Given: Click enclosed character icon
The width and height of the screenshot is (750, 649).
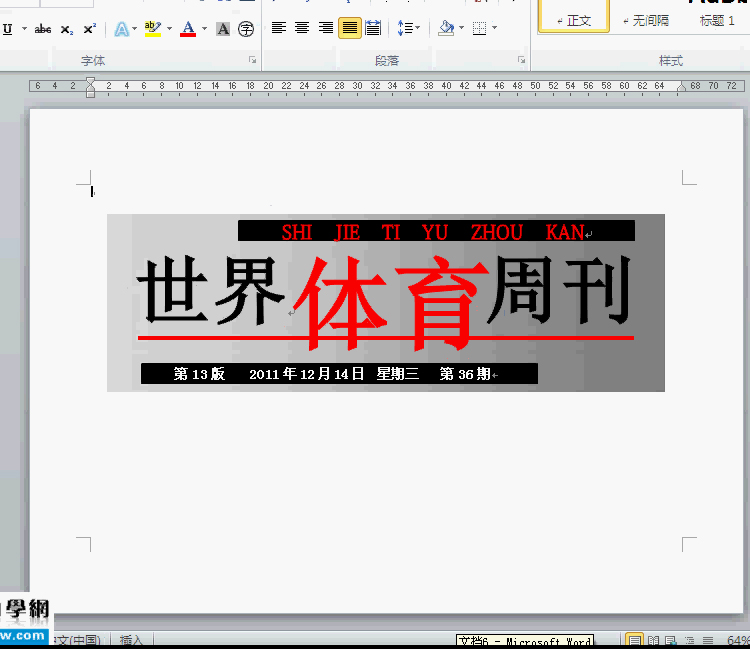Looking at the screenshot, I should coord(246,29).
